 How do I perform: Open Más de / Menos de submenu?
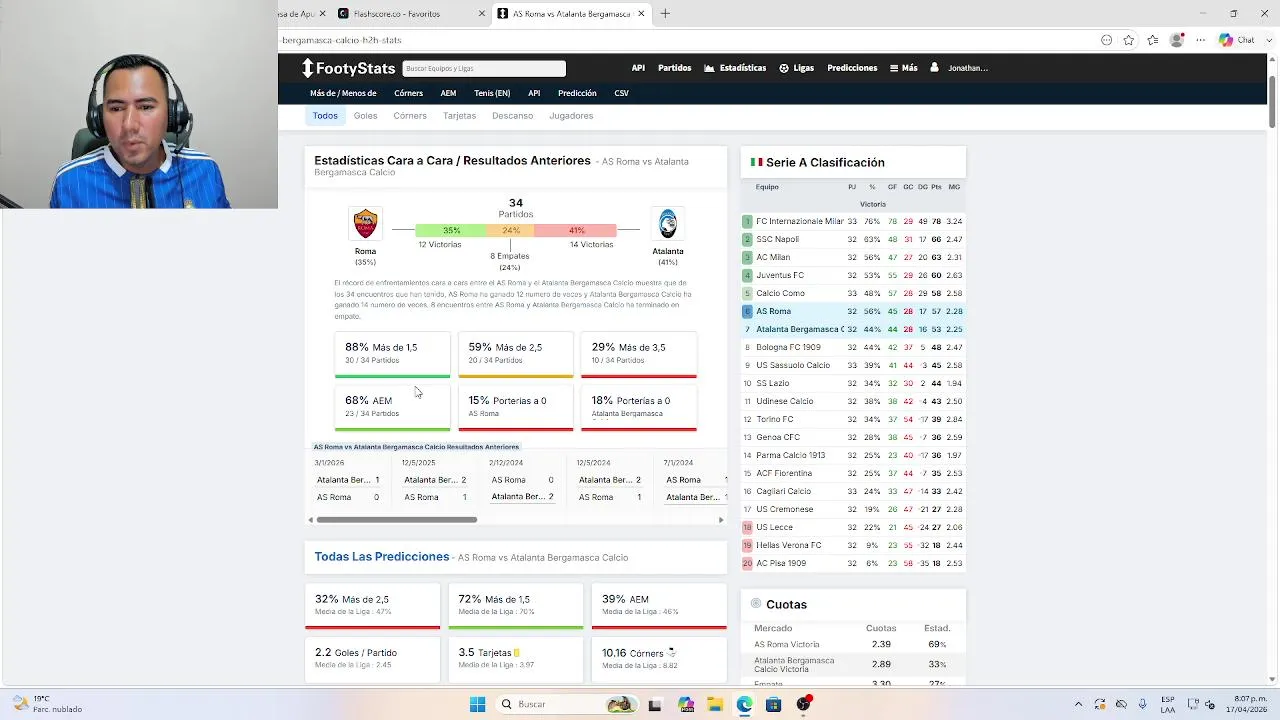coord(343,93)
